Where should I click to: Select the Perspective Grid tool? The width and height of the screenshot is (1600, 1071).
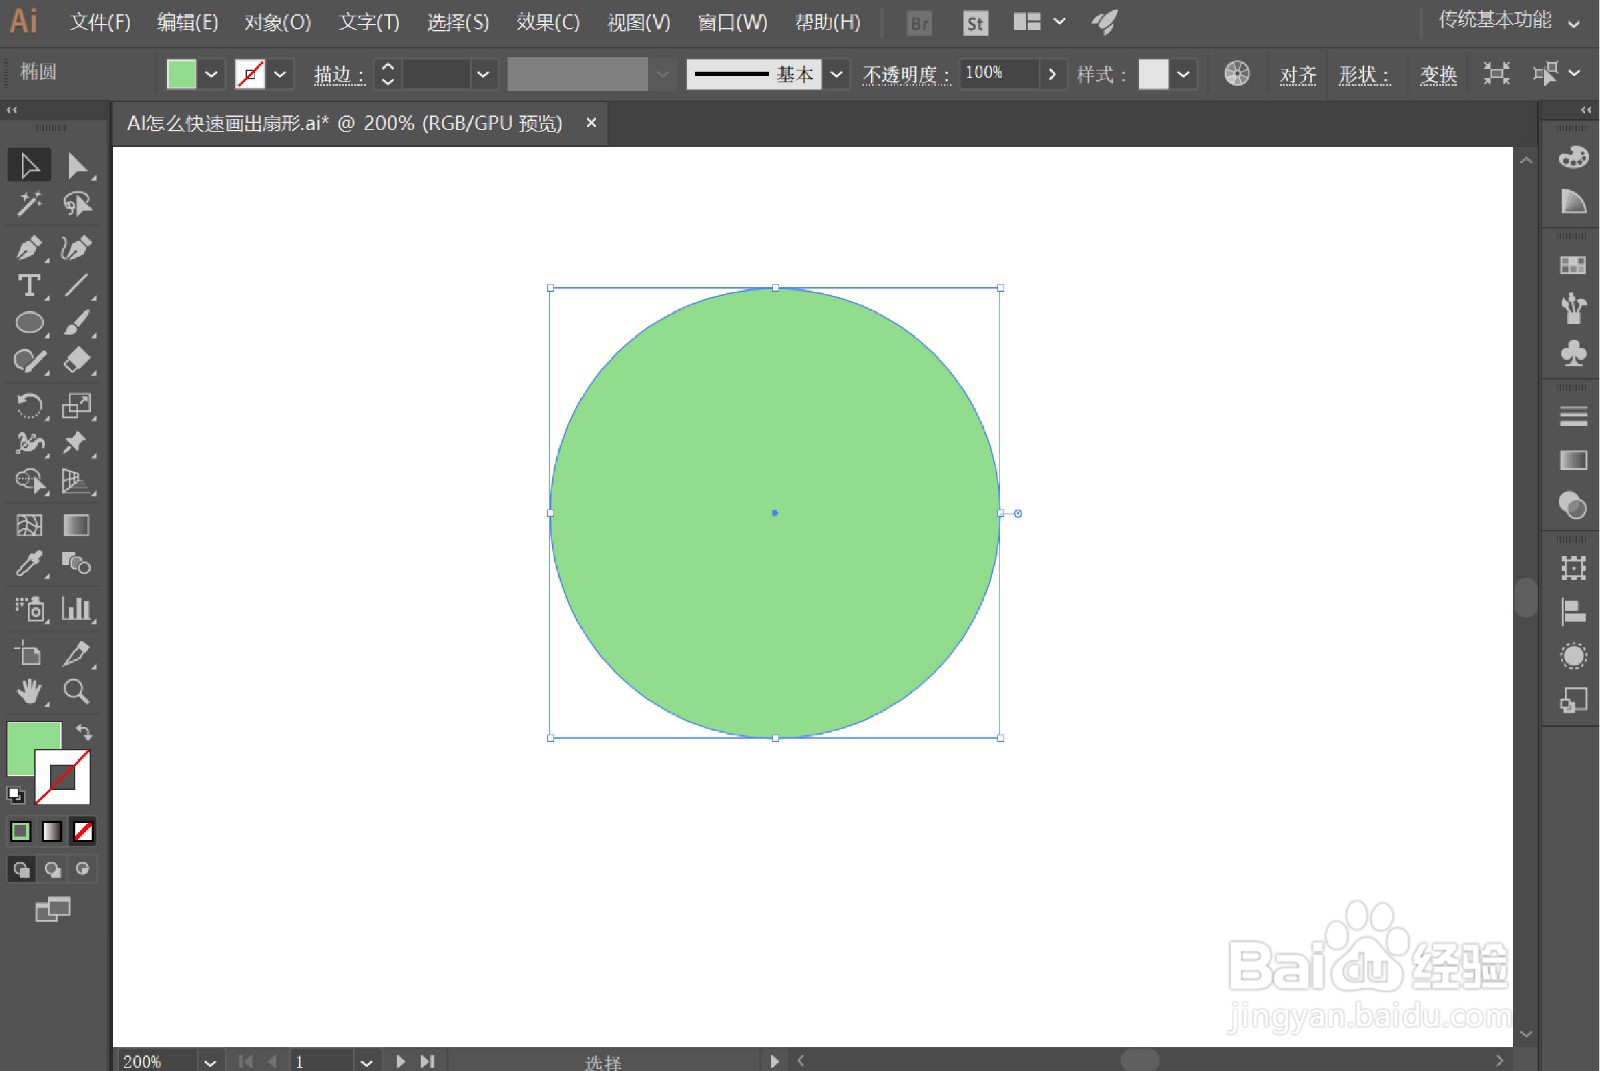click(x=77, y=481)
